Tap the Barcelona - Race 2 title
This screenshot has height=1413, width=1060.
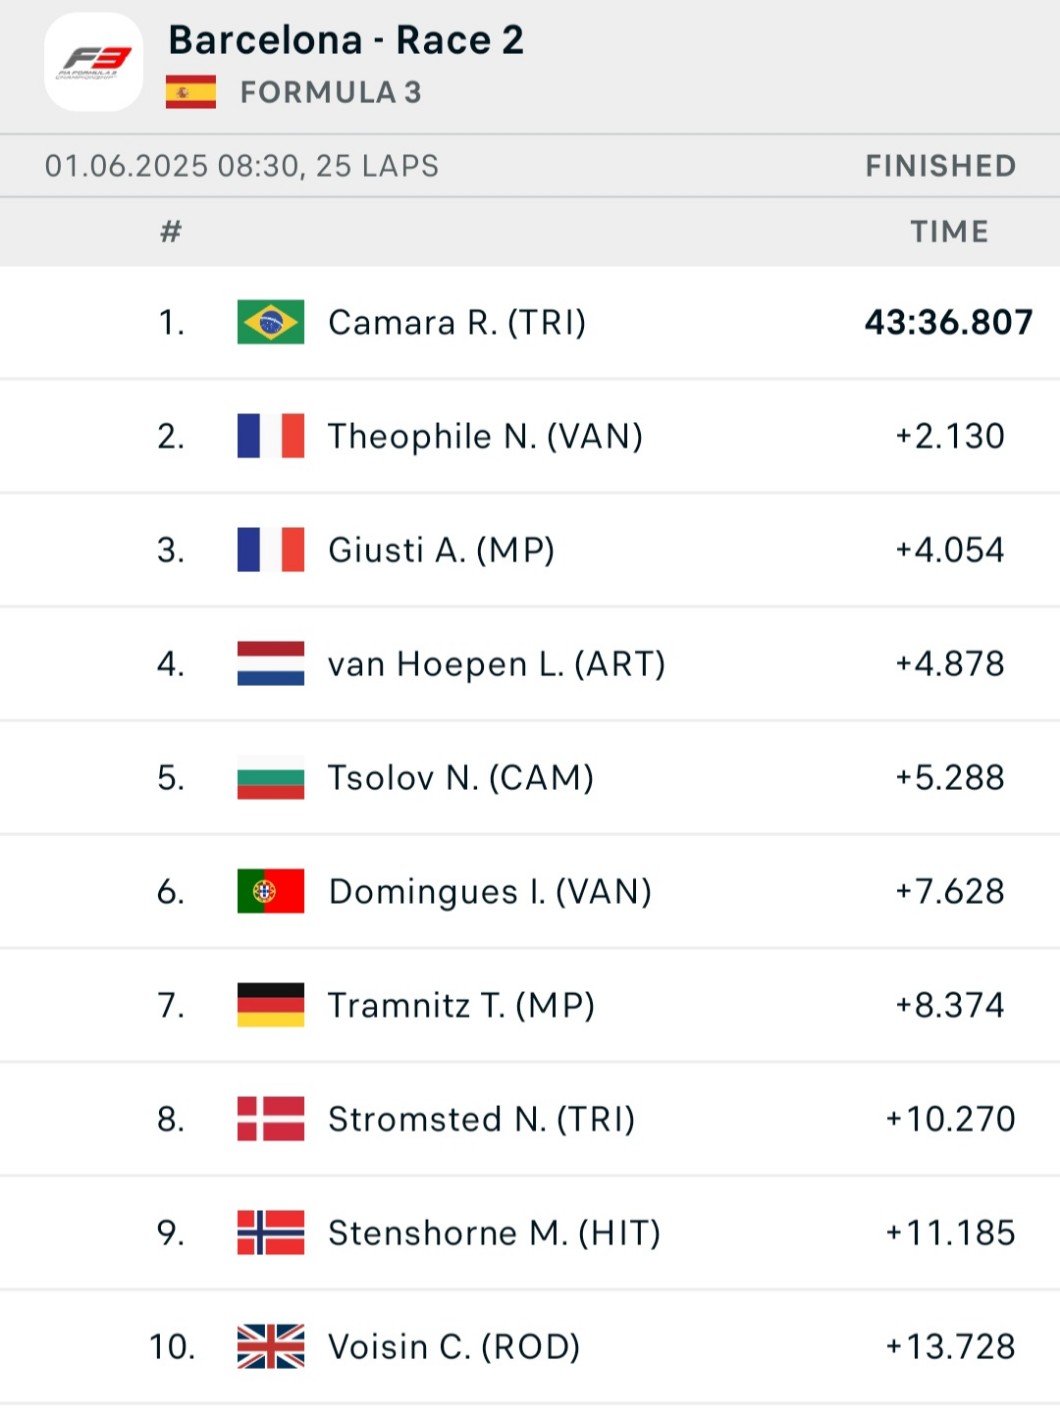click(346, 40)
